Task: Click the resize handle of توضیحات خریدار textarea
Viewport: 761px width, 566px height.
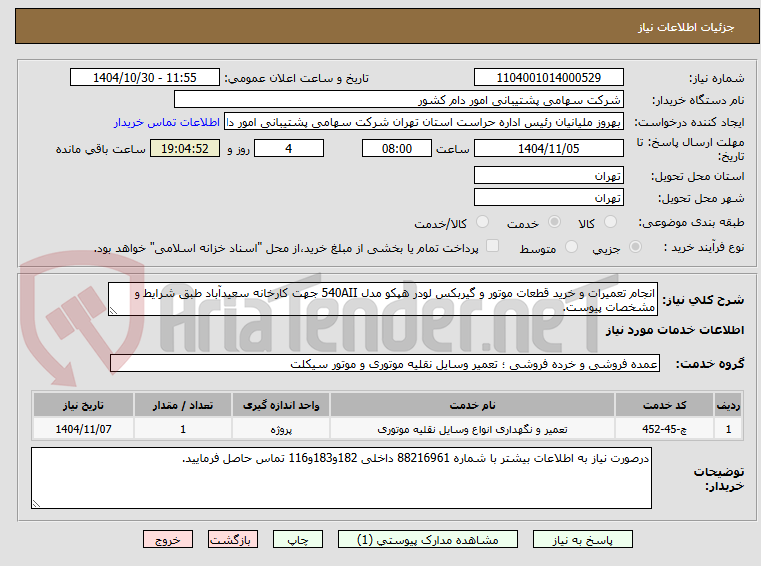Action: point(36,504)
